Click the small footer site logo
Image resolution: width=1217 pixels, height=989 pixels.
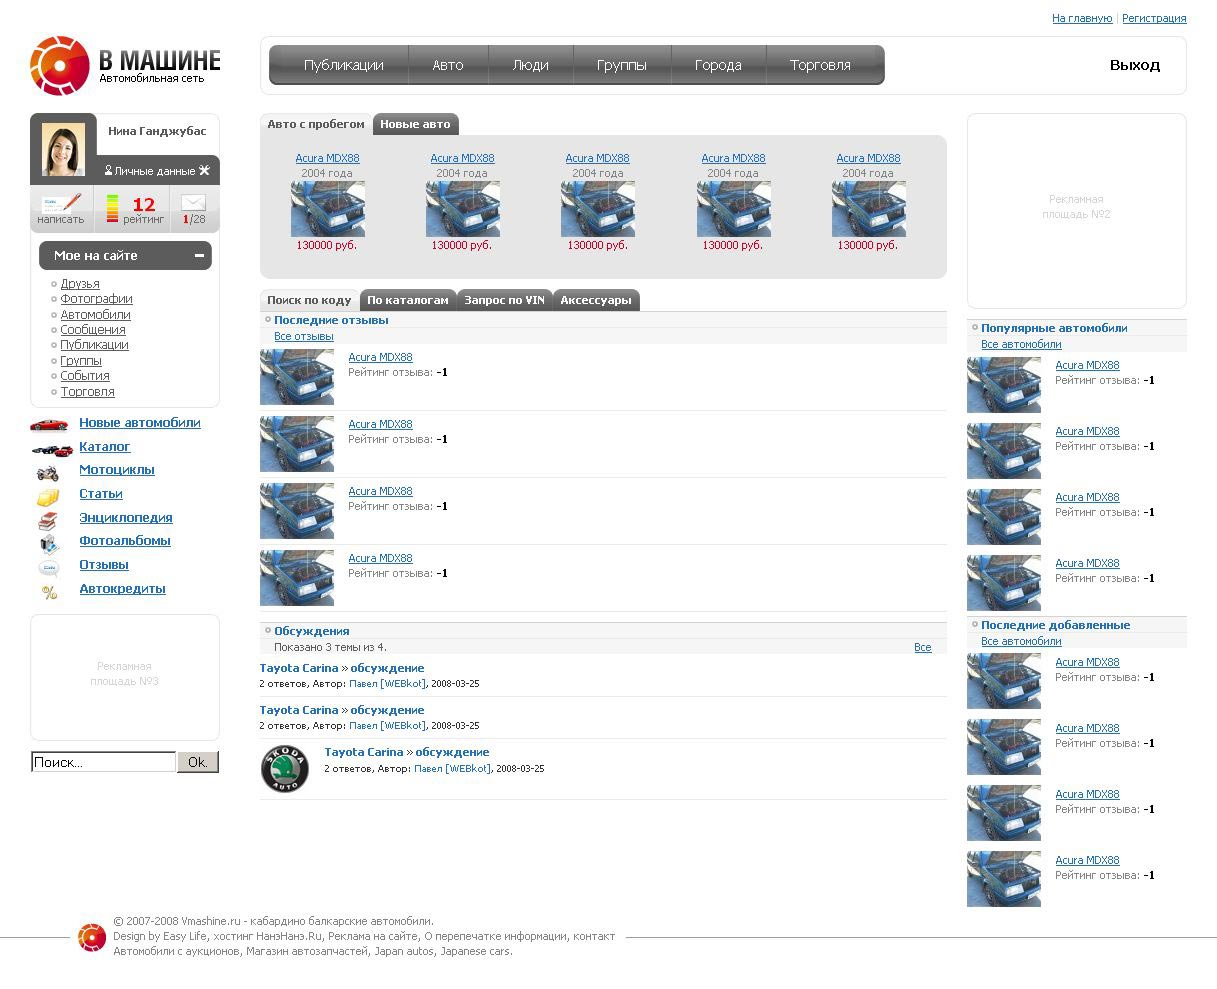(92, 937)
